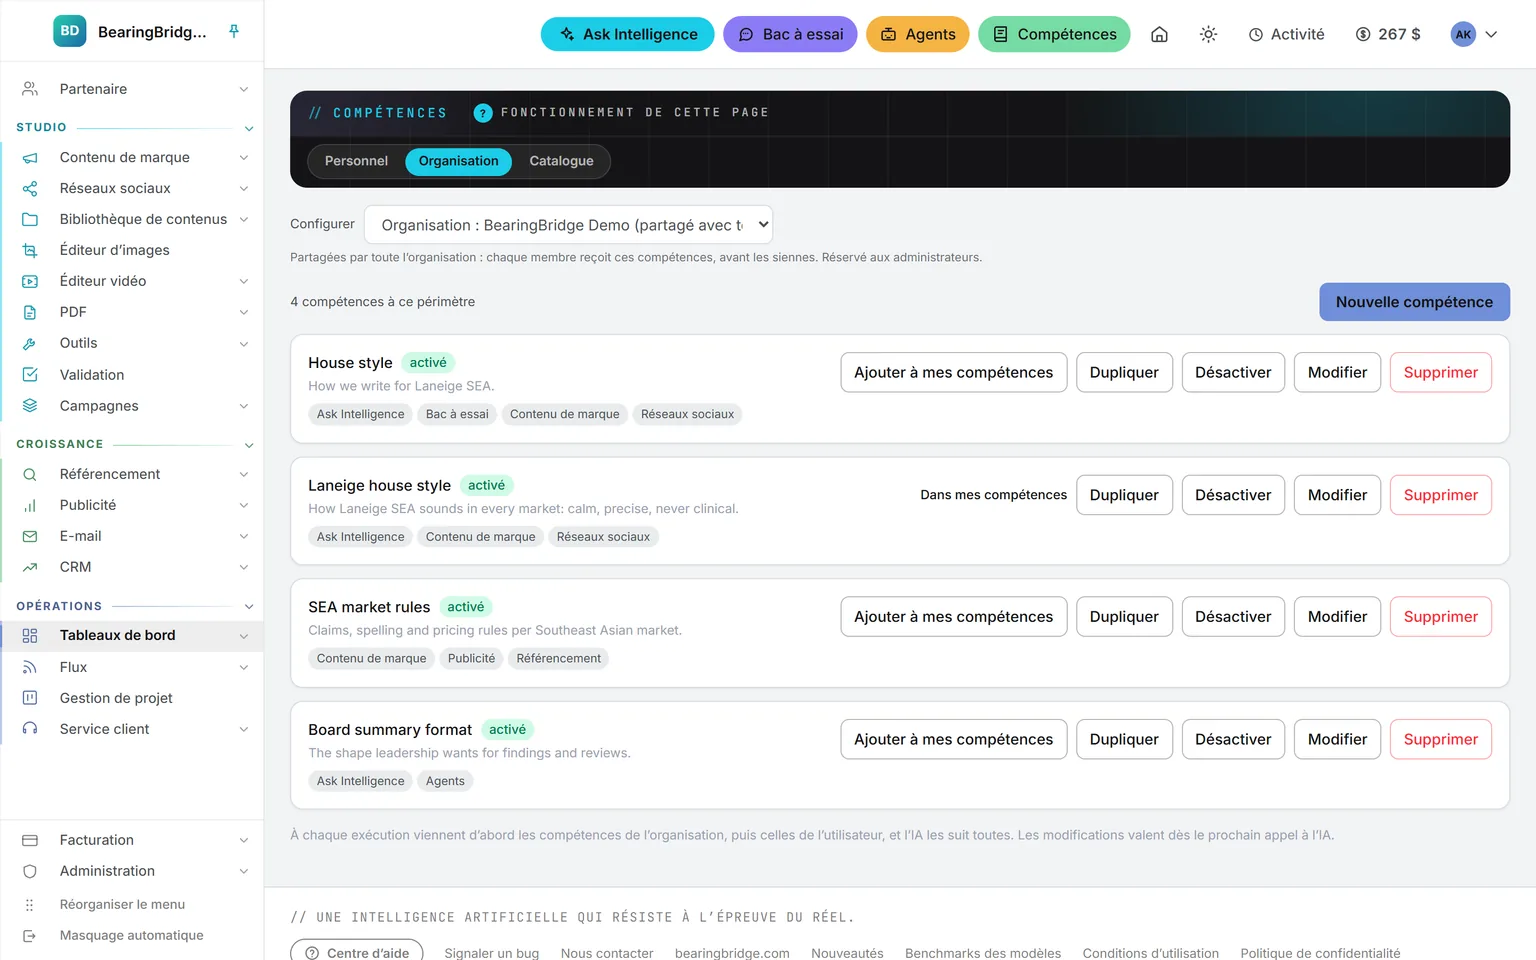Image resolution: width=1536 pixels, height=960 pixels.
Task: Toggle light/dark theme sun icon
Action: coord(1208,34)
